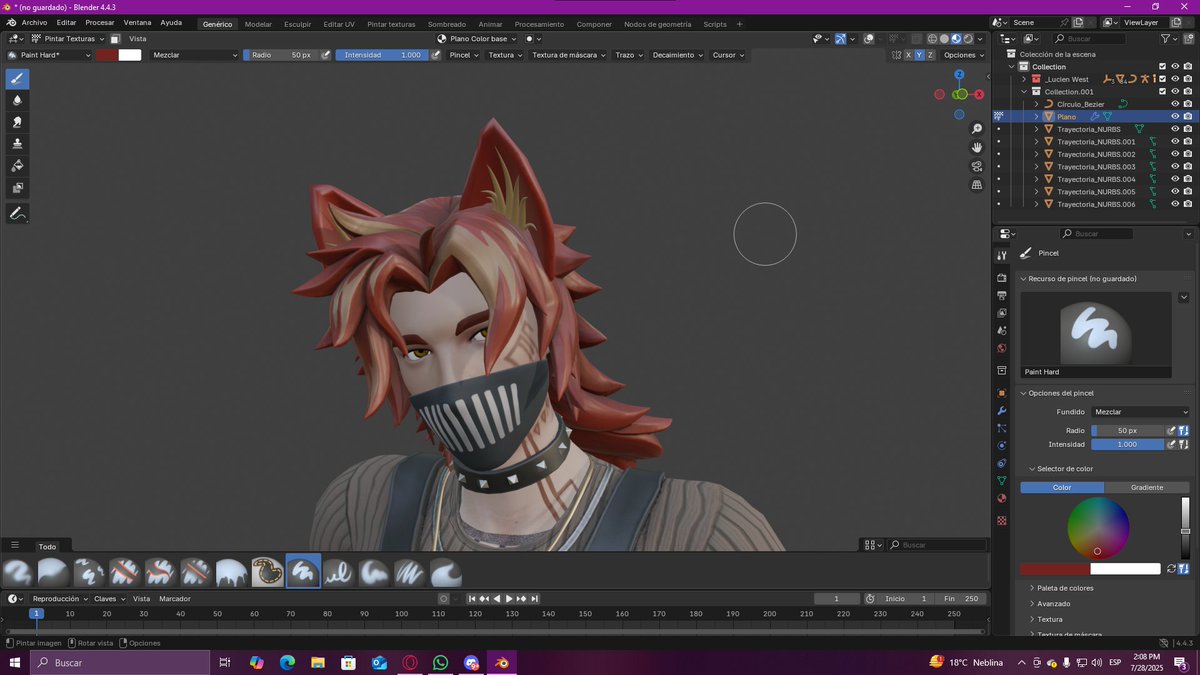This screenshot has height=675, width=1200.
Task: Toggle Z axis symmetry button
Action: 931,55
